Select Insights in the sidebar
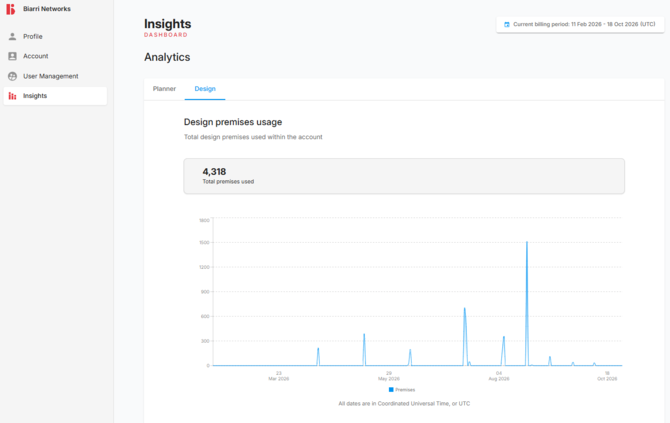Screen dimensions: 670x423 pyautogui.click(x=55, y=96)
